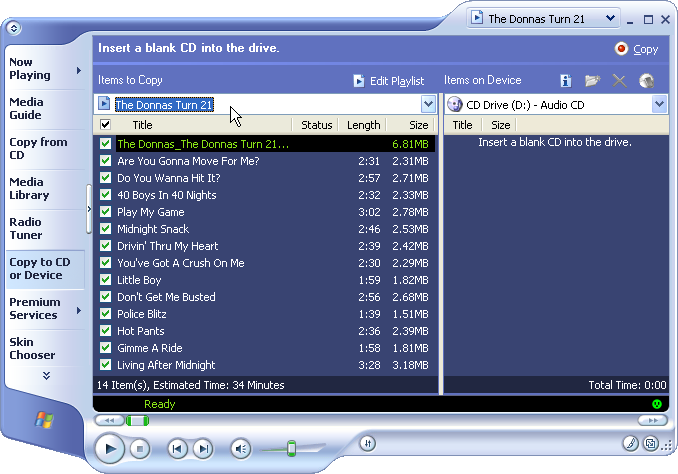Uncheck Police Blitz checkbox
The image size is (678, 474).
105,314
